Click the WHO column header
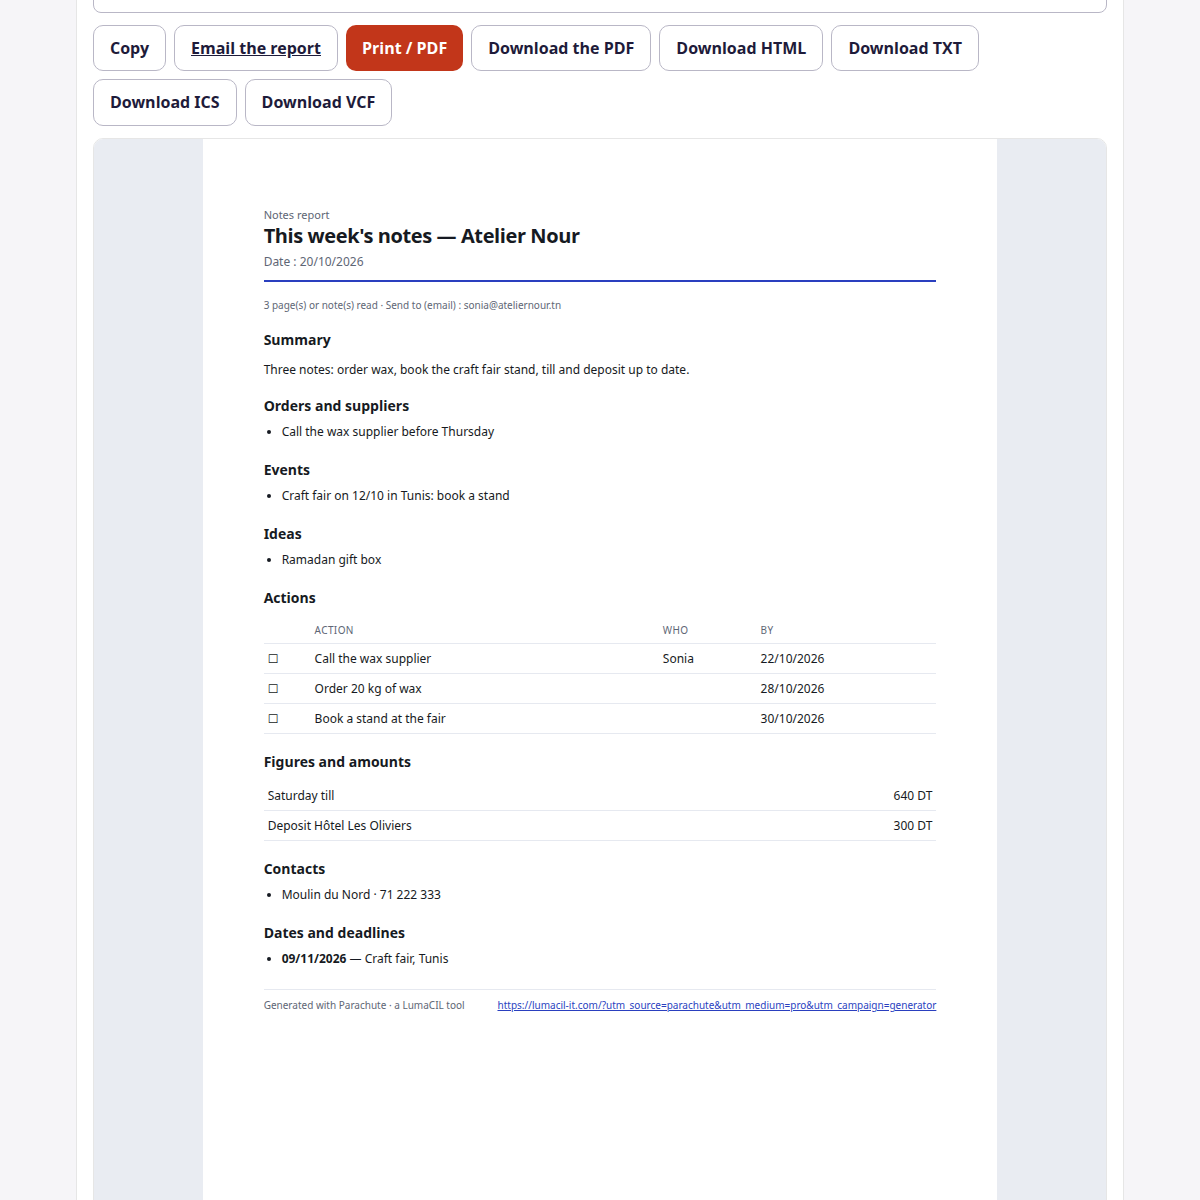The height and width of the screenshot is (1200, 1200). point(675,630)
